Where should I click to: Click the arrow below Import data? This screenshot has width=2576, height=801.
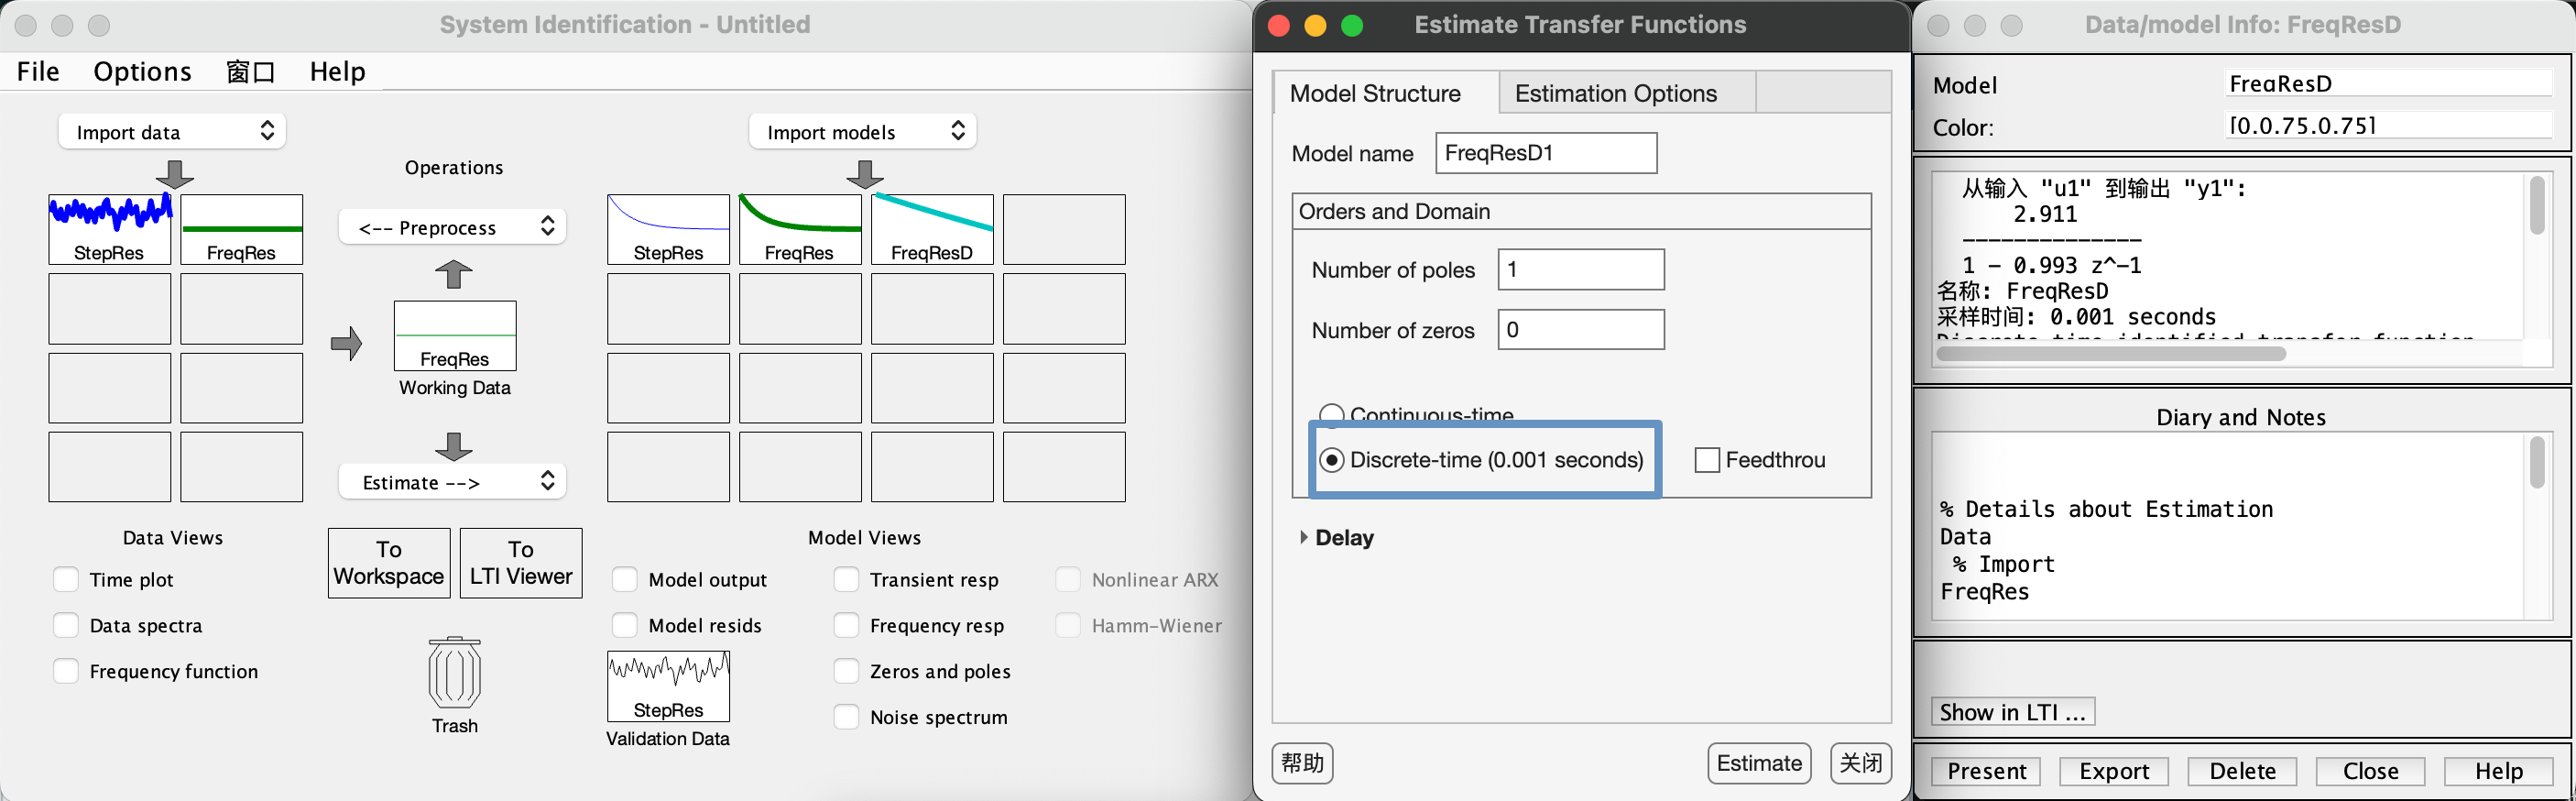(x=175, y=174)
